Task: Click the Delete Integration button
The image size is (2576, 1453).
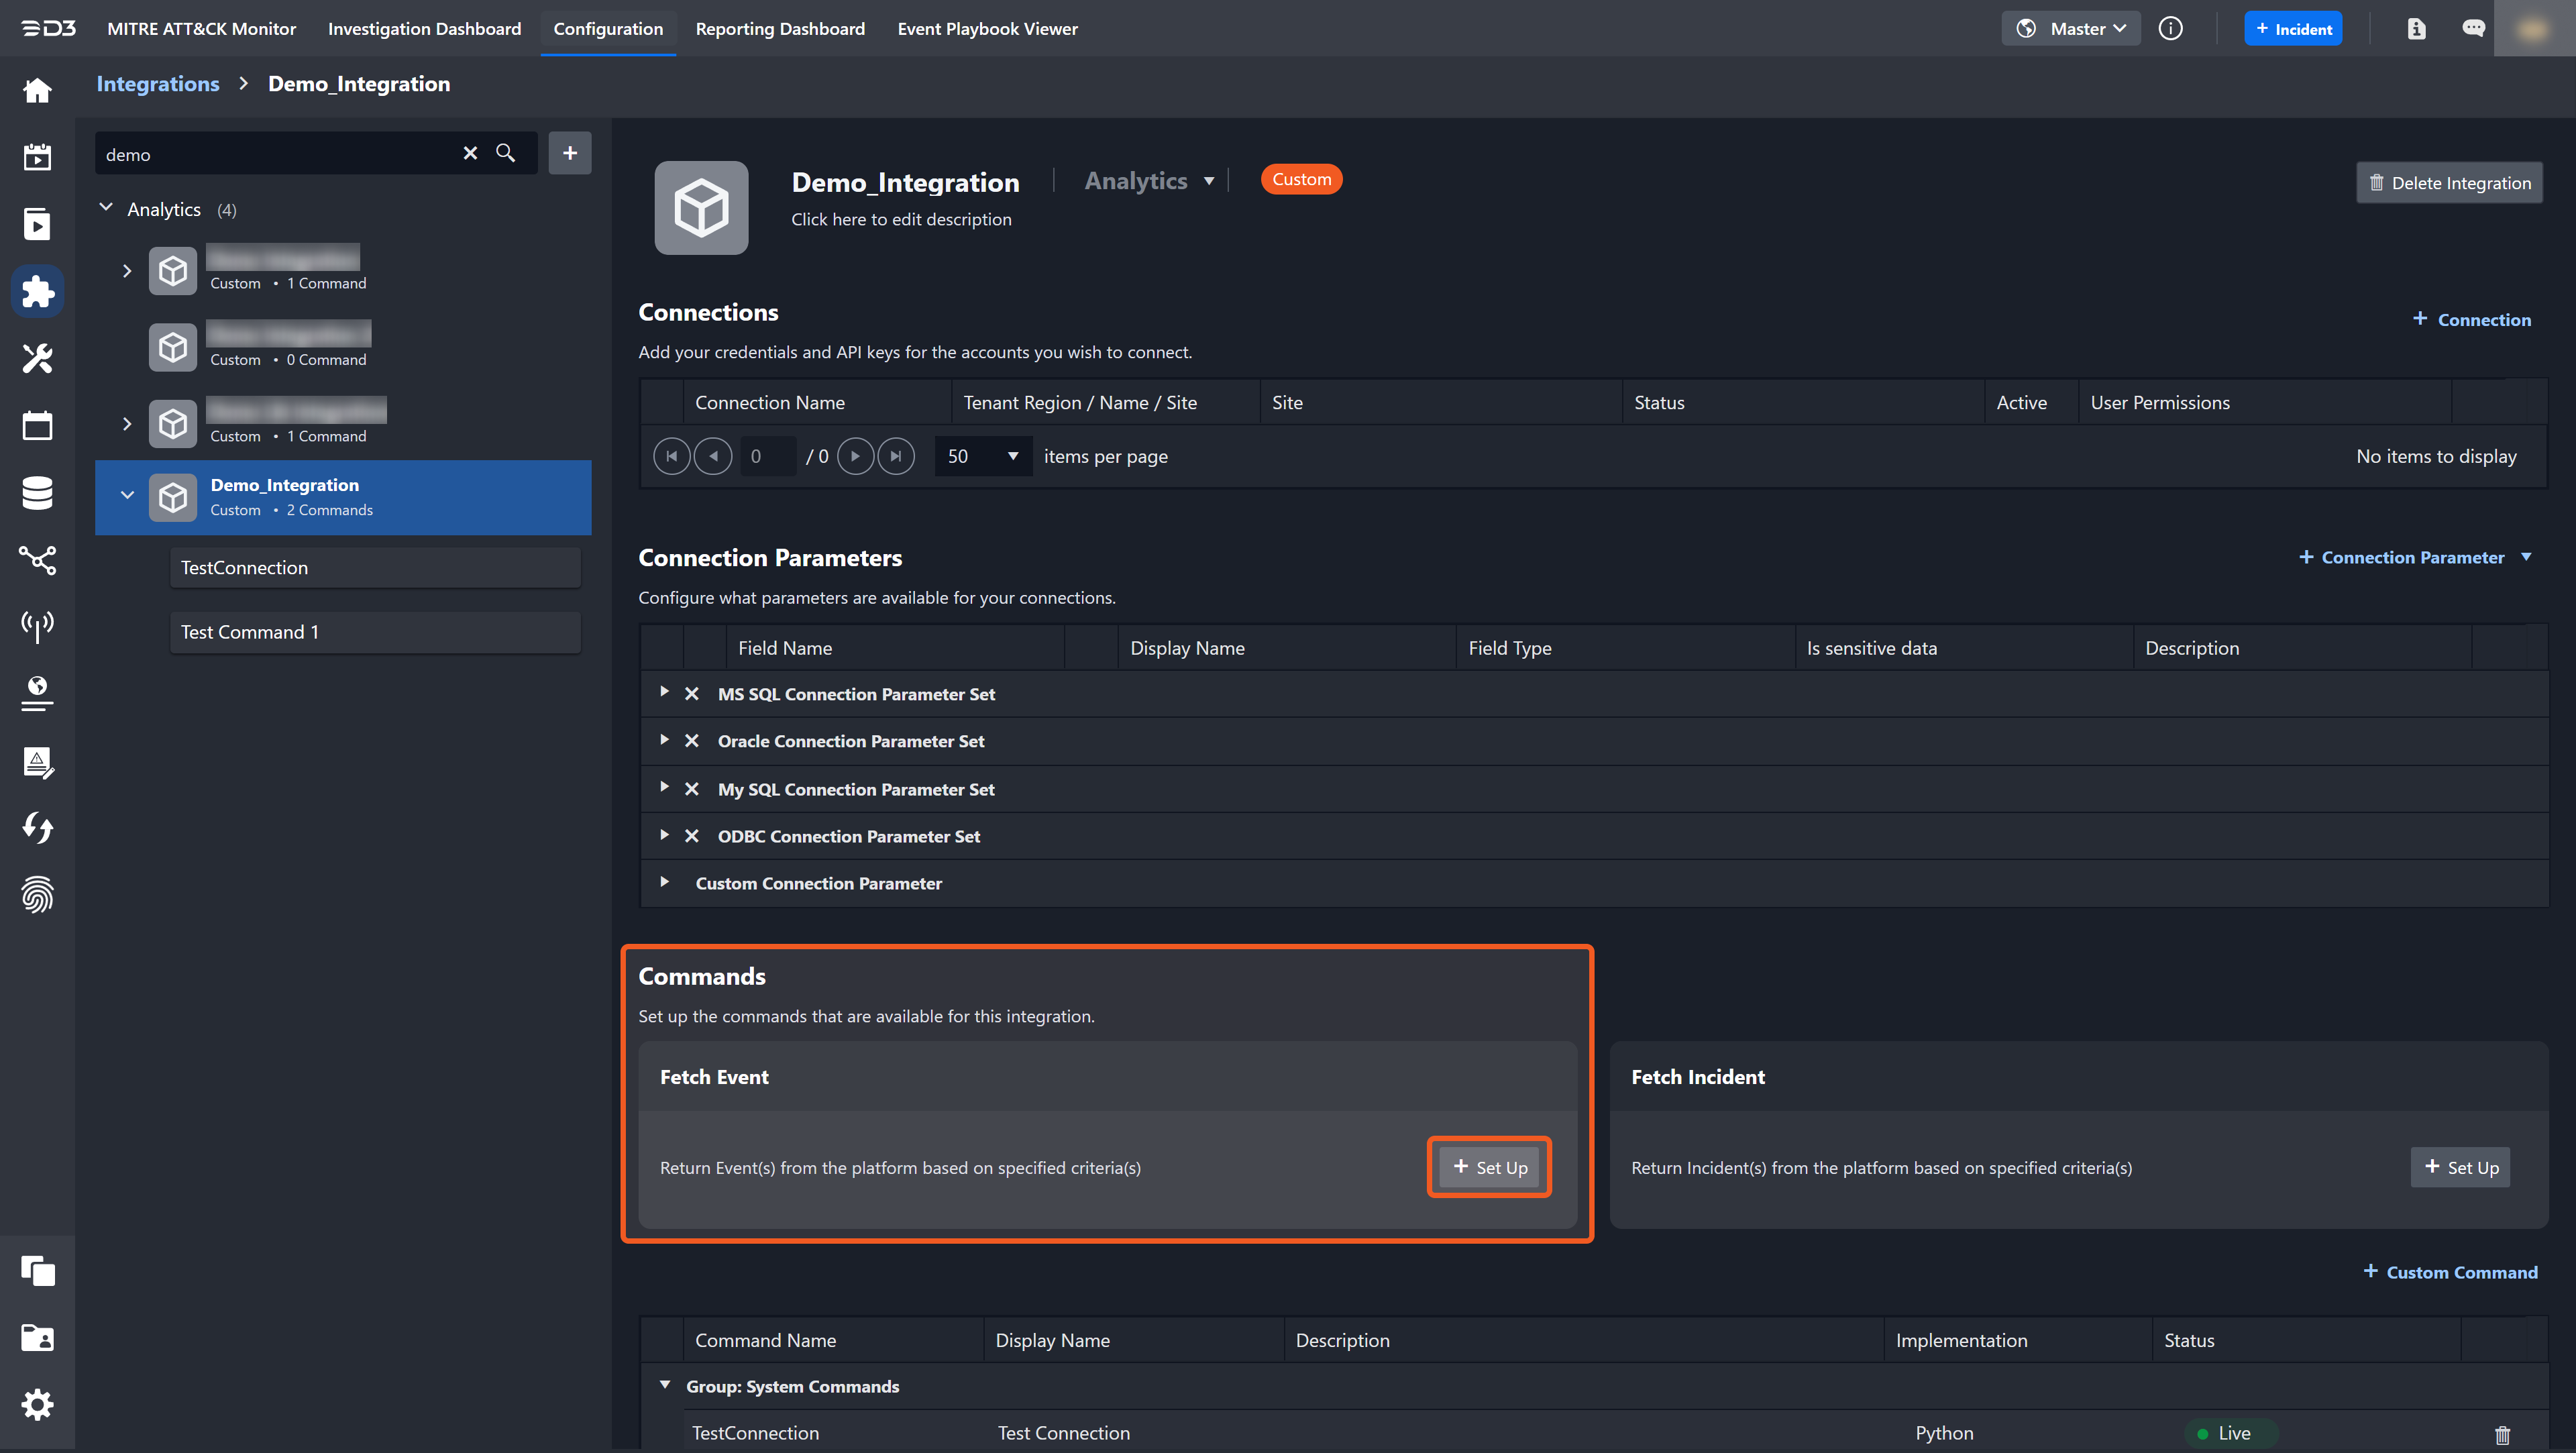Action: (2449, 183)
